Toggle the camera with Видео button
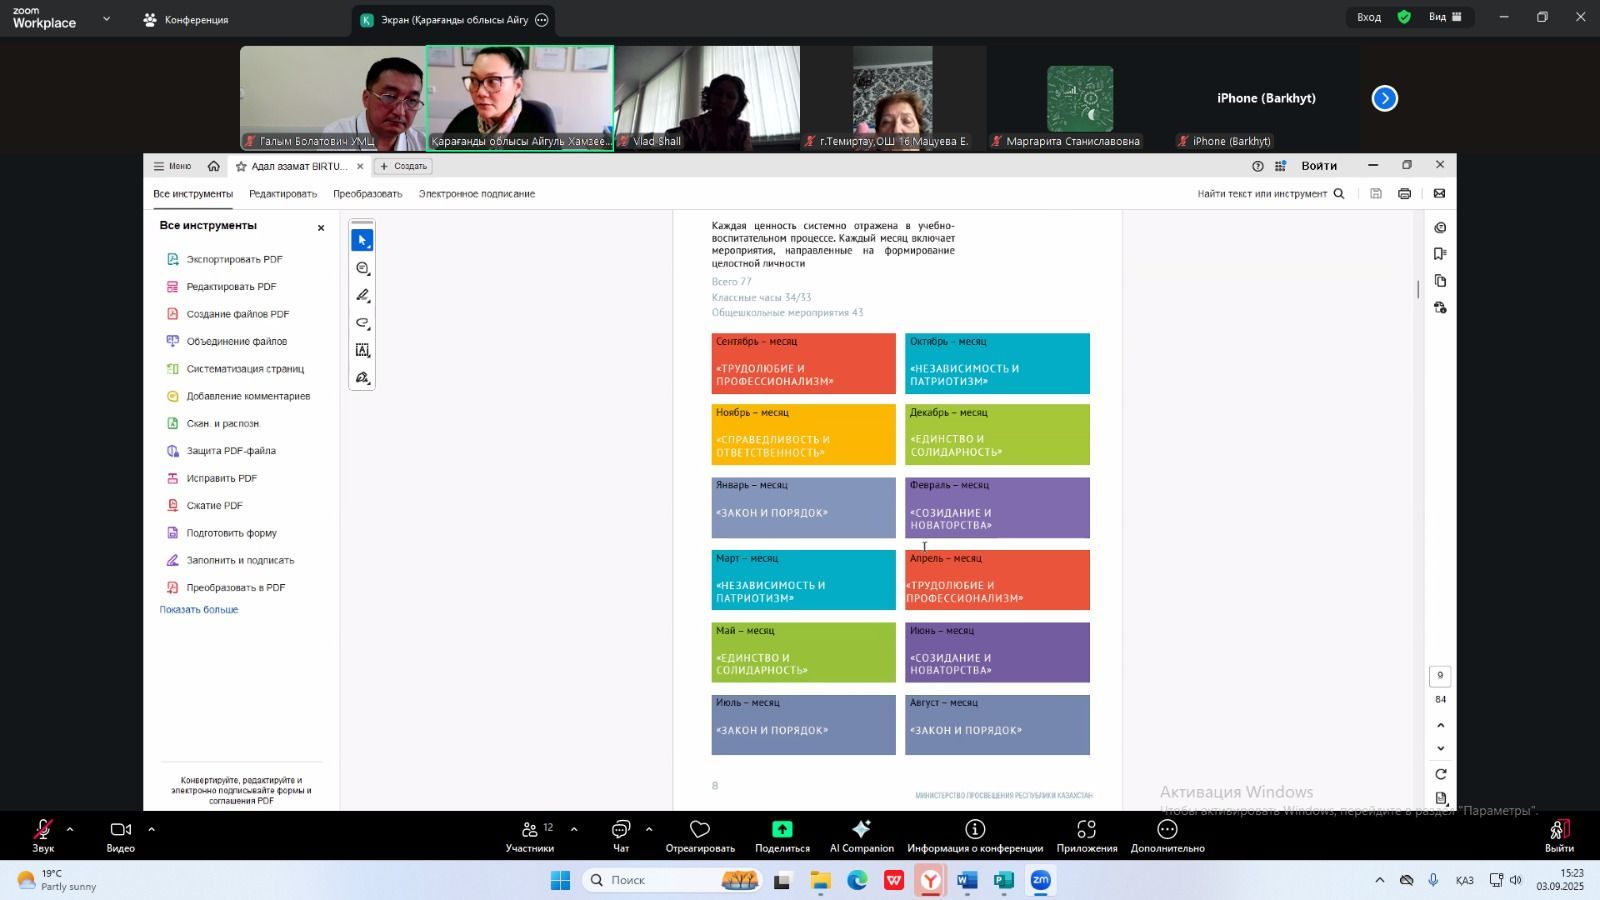Image resolution: width=1600 pixels, height=900 pixels. 120,835
